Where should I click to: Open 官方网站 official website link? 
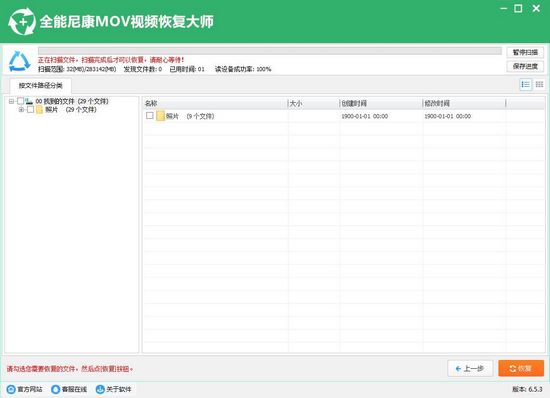pos(25,389)
